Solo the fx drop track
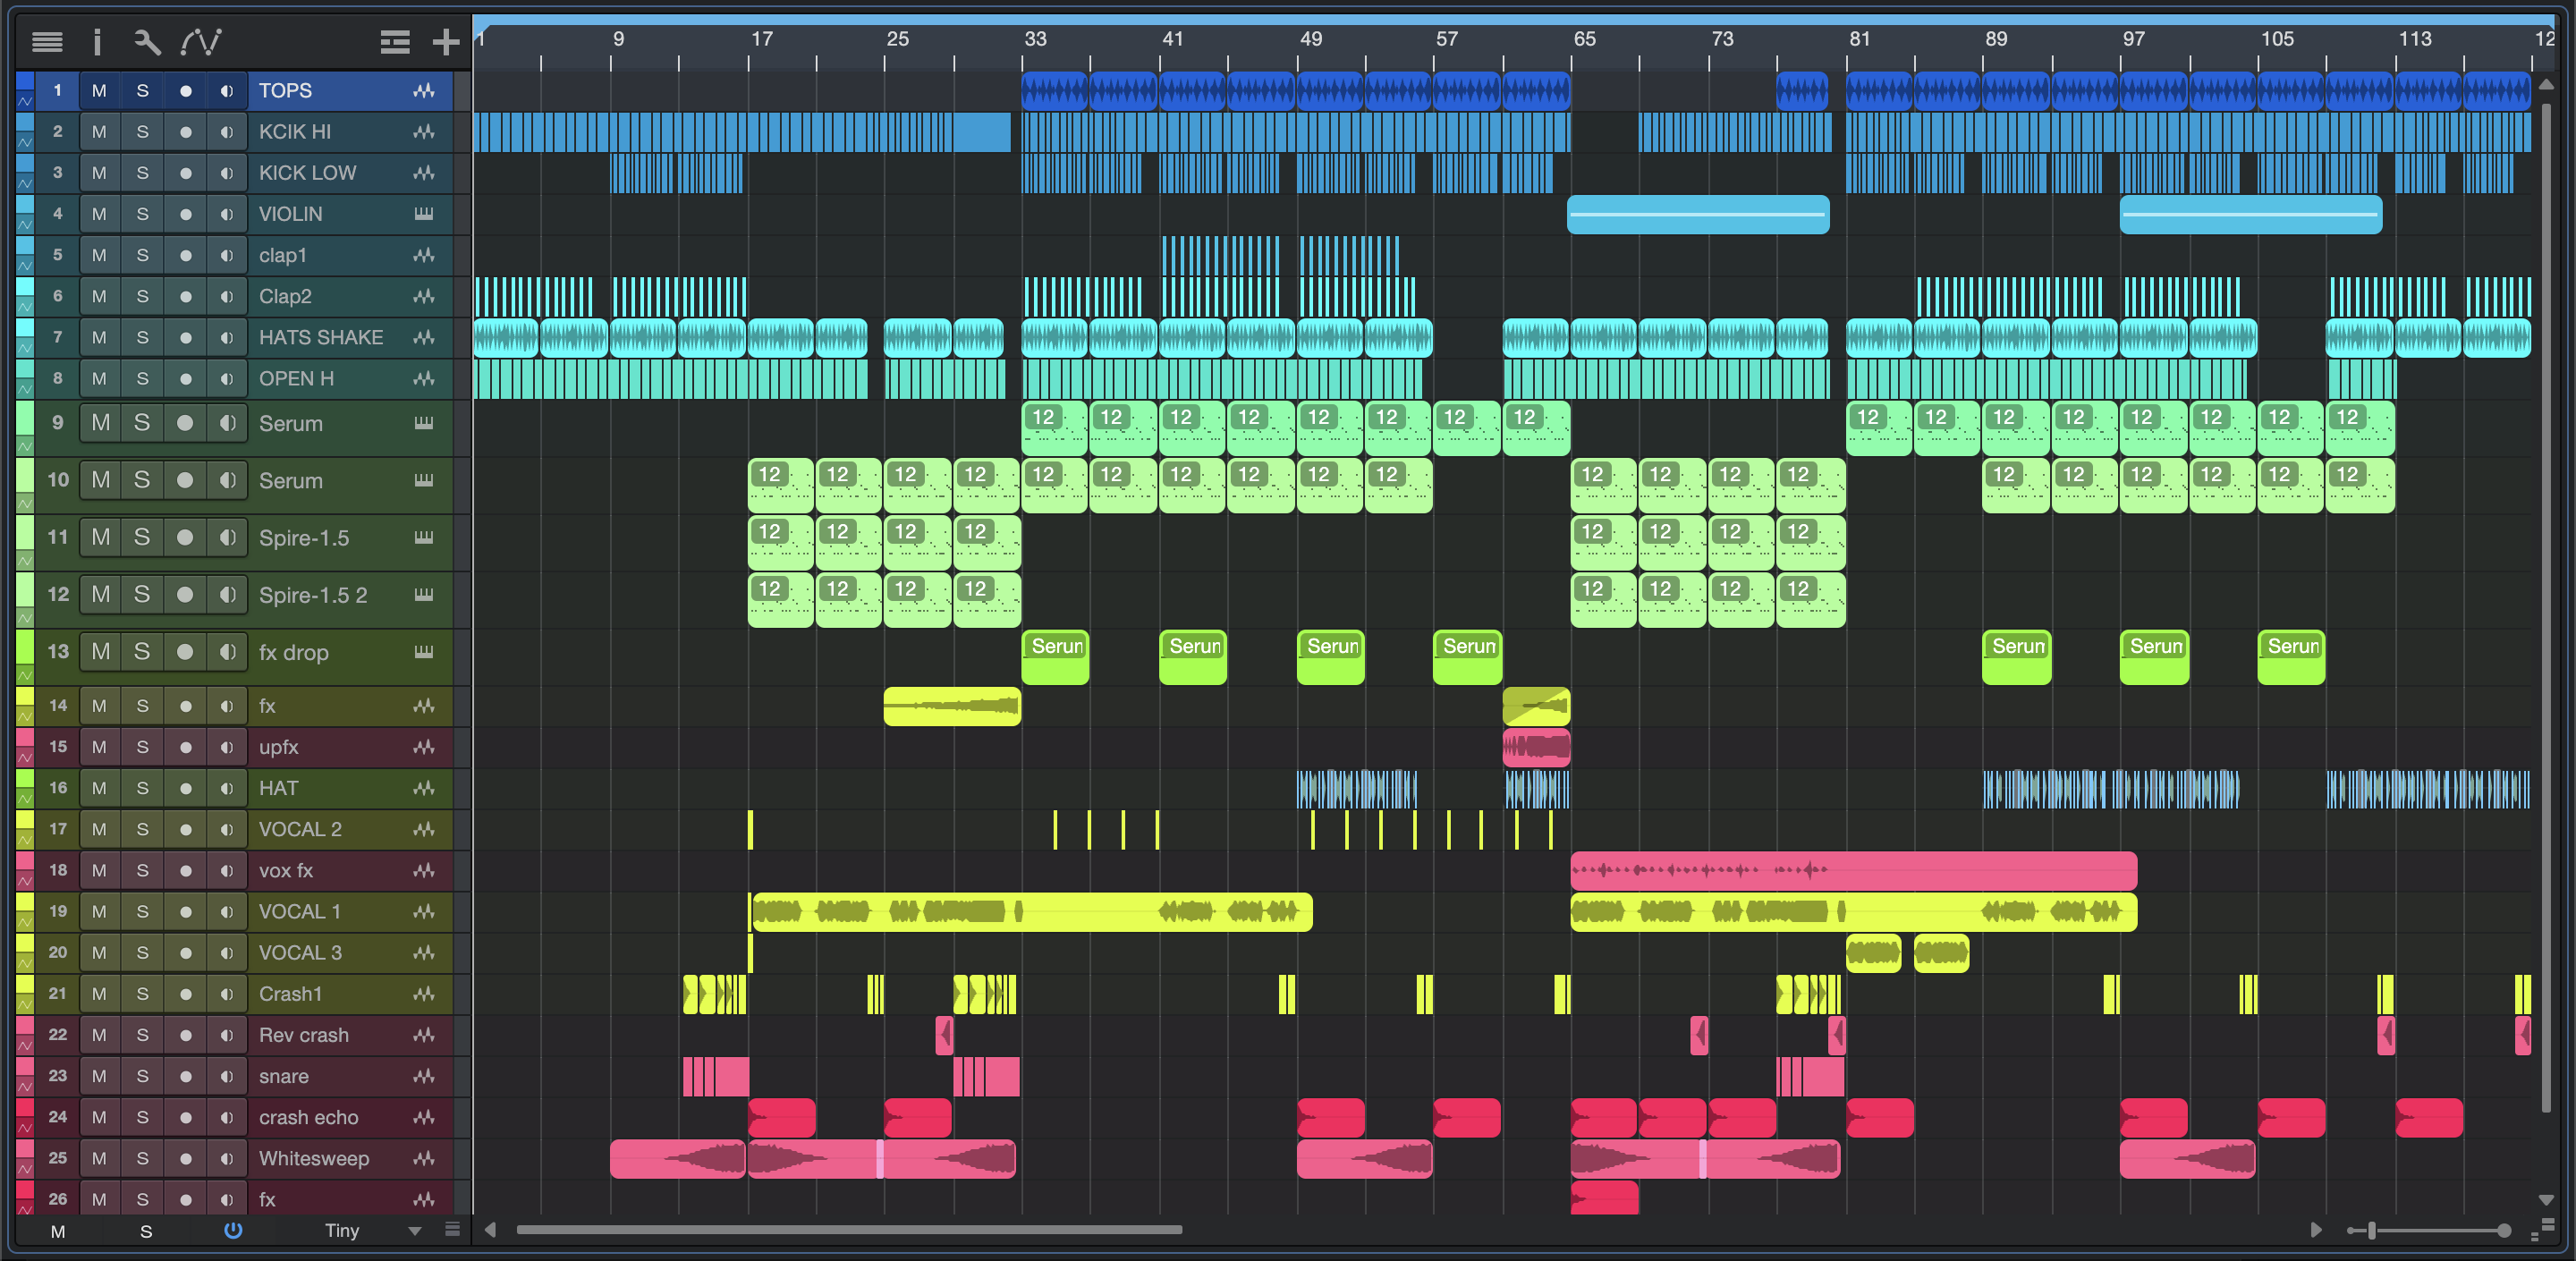Viewport: 2576px width, 1261px height. pos(142,652)
